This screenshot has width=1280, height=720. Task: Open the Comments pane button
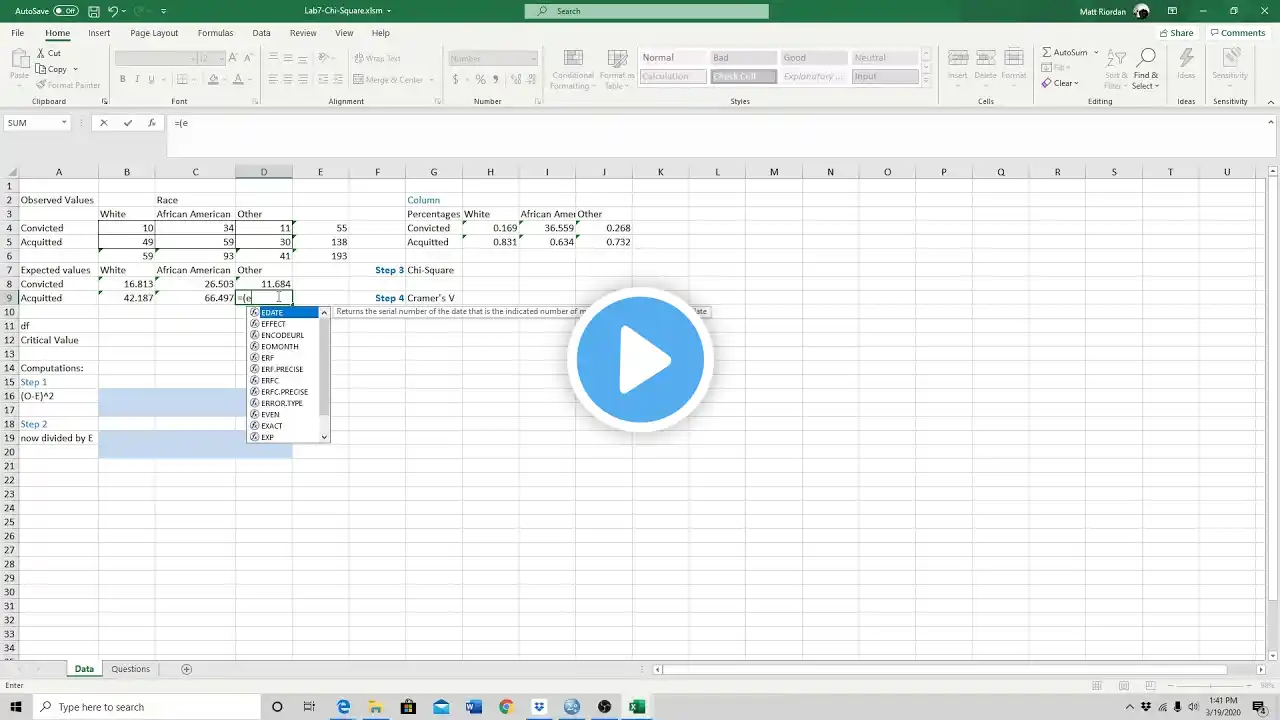[x=1238, y=33]
